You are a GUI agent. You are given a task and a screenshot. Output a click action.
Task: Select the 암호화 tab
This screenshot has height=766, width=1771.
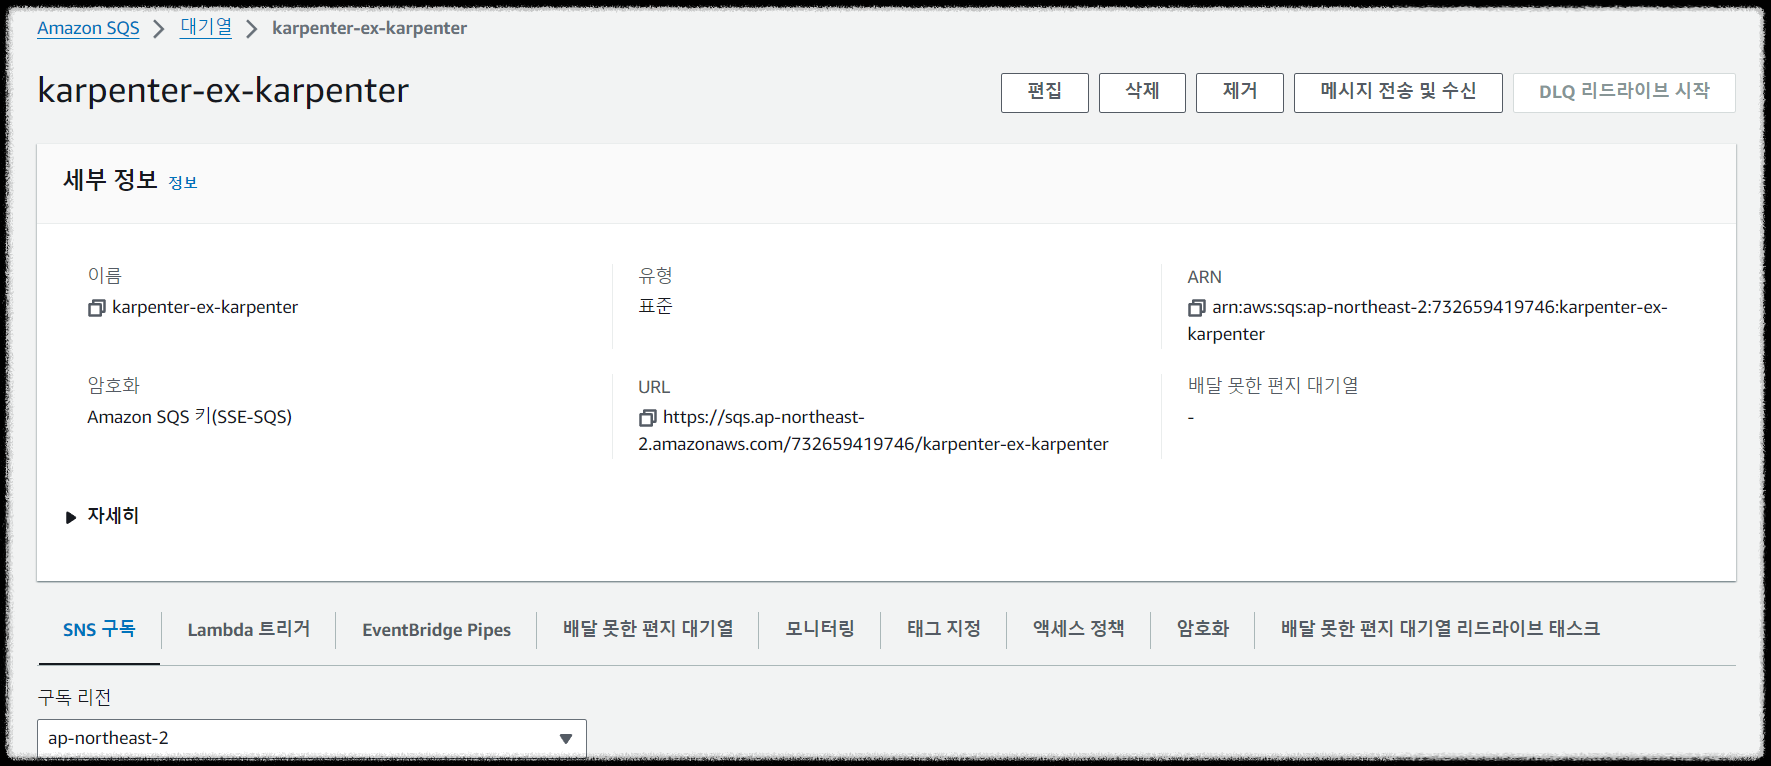pyautogui.click(x=1203, y=629)
